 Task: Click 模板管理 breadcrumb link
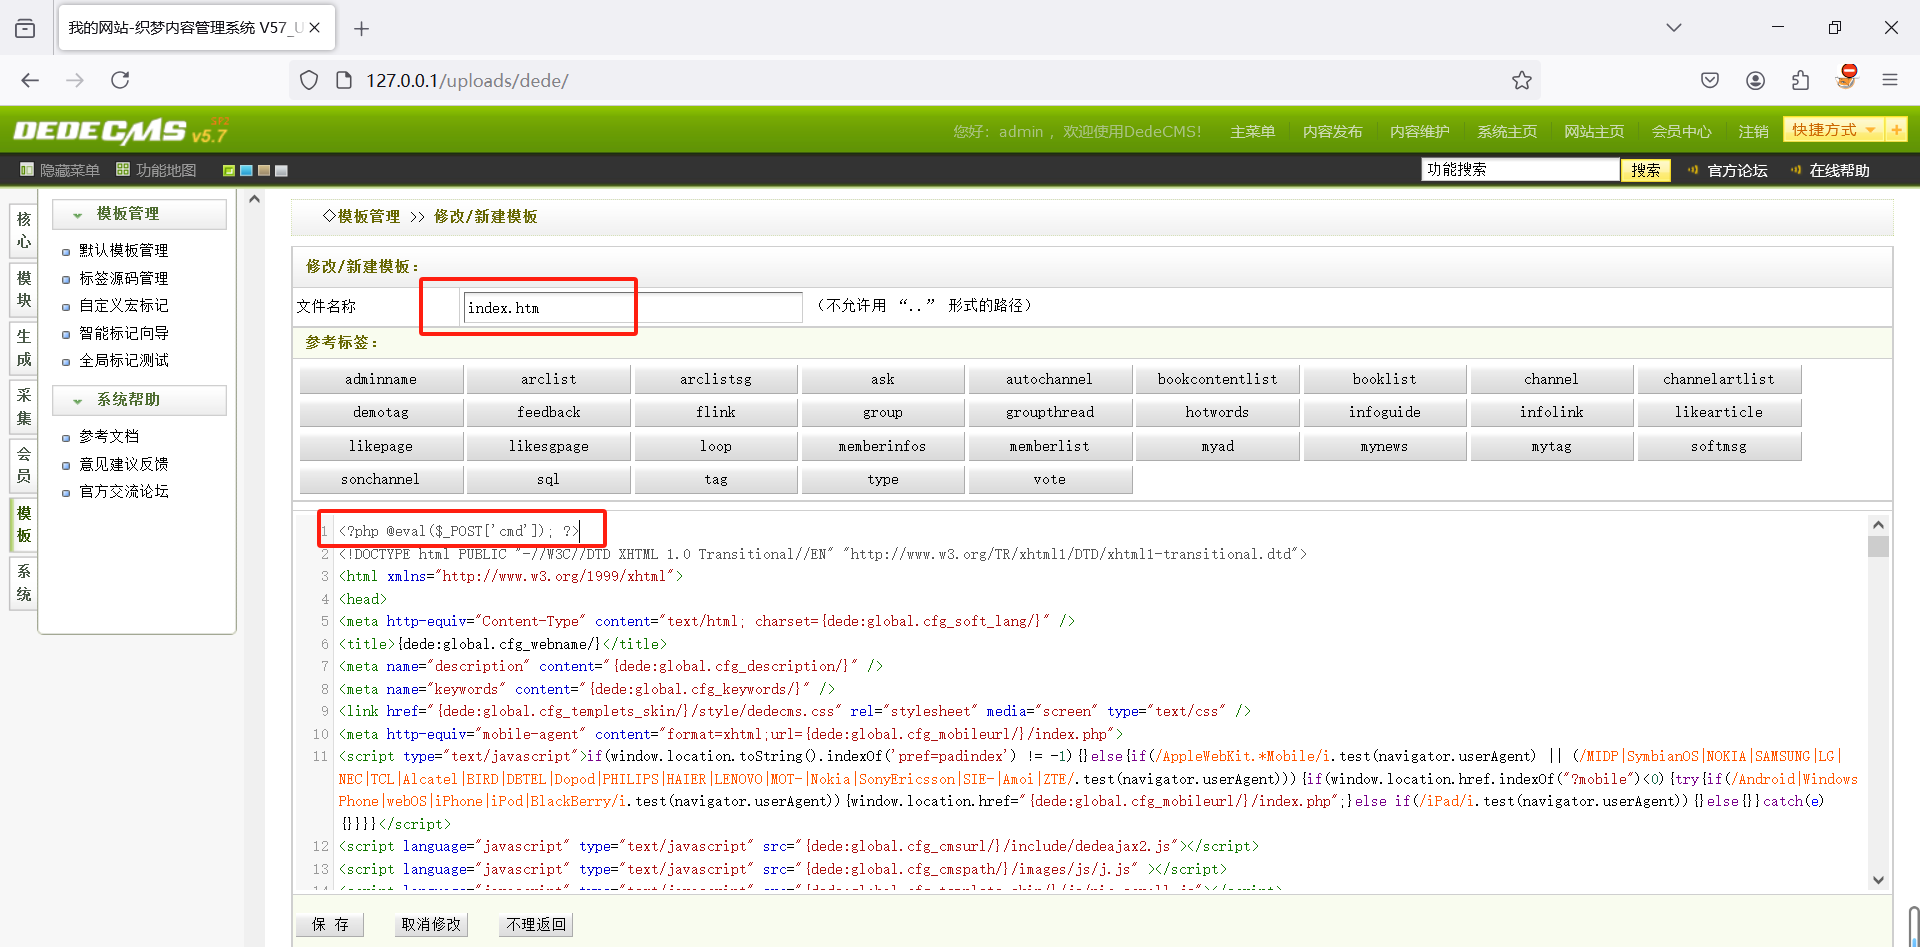369,216
